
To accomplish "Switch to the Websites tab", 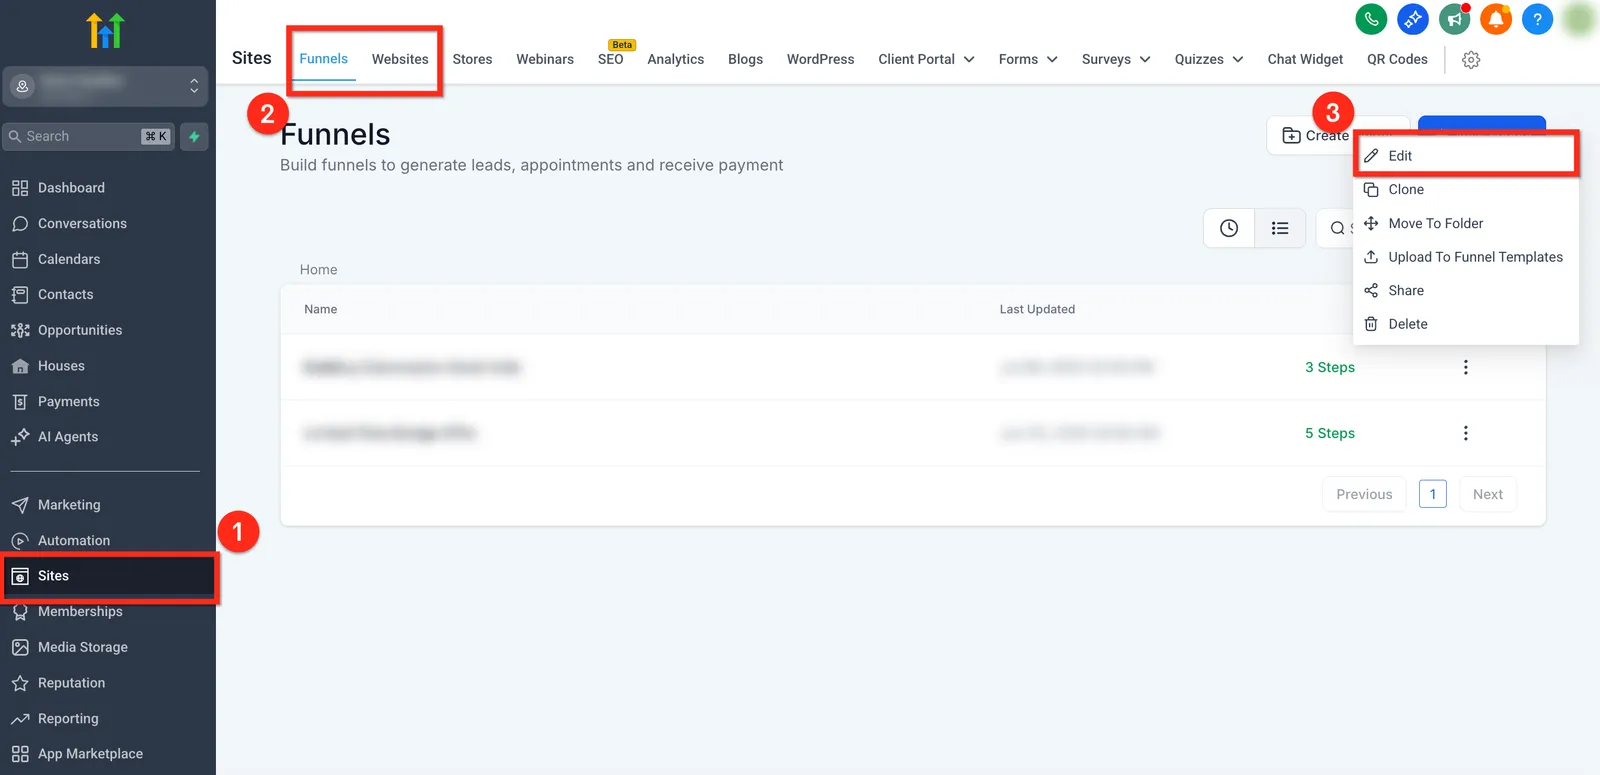I will pos(400,59).
